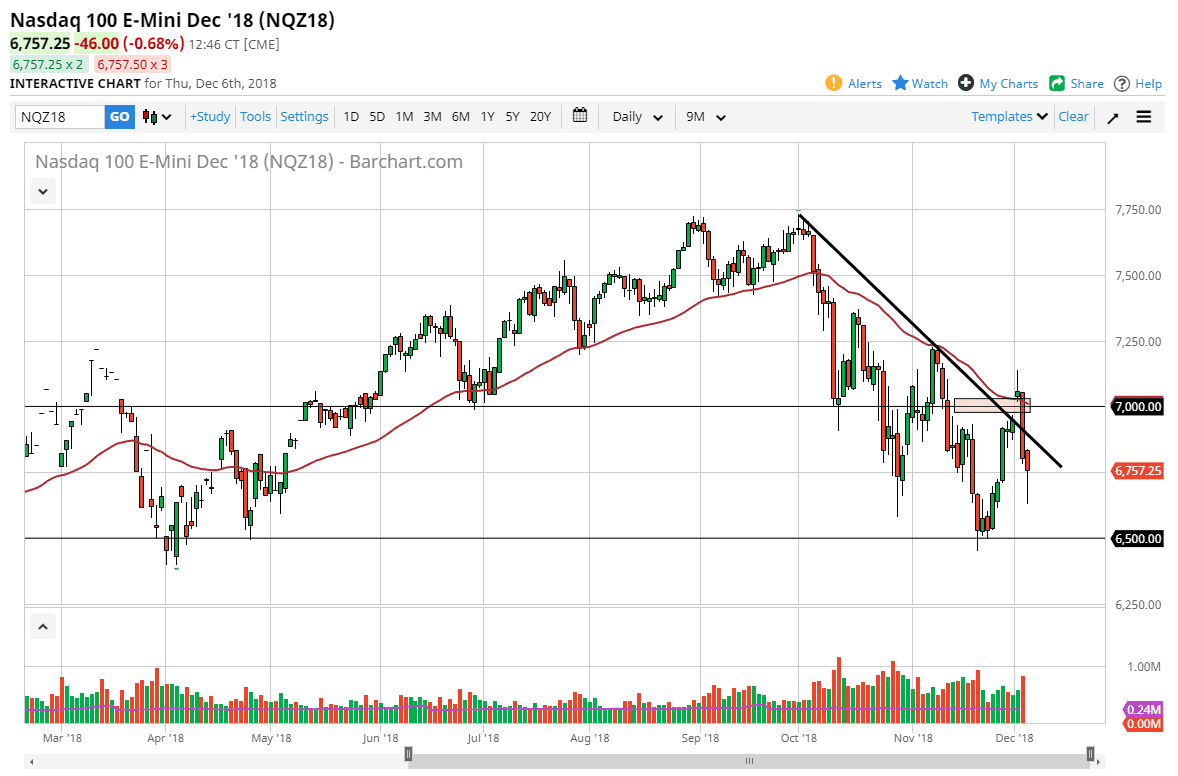Select the Tools menu
Screen dimensions: 1178x776
(255, 116)
